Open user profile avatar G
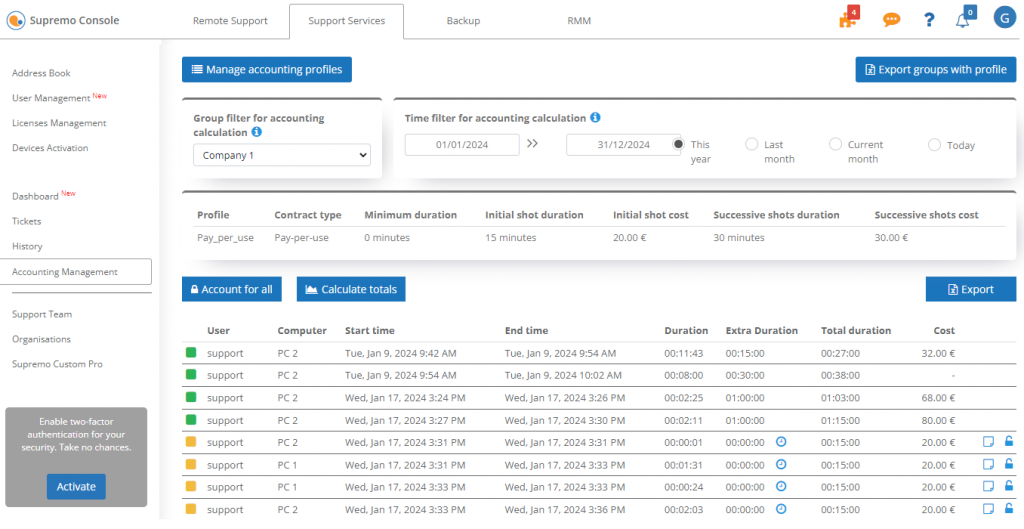This screenshot has width=1024, height=529. pyautogui.click(x=1004, y=18)
